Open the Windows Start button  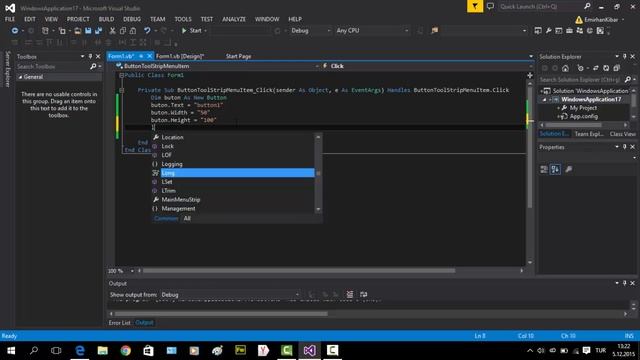point(11,351)
